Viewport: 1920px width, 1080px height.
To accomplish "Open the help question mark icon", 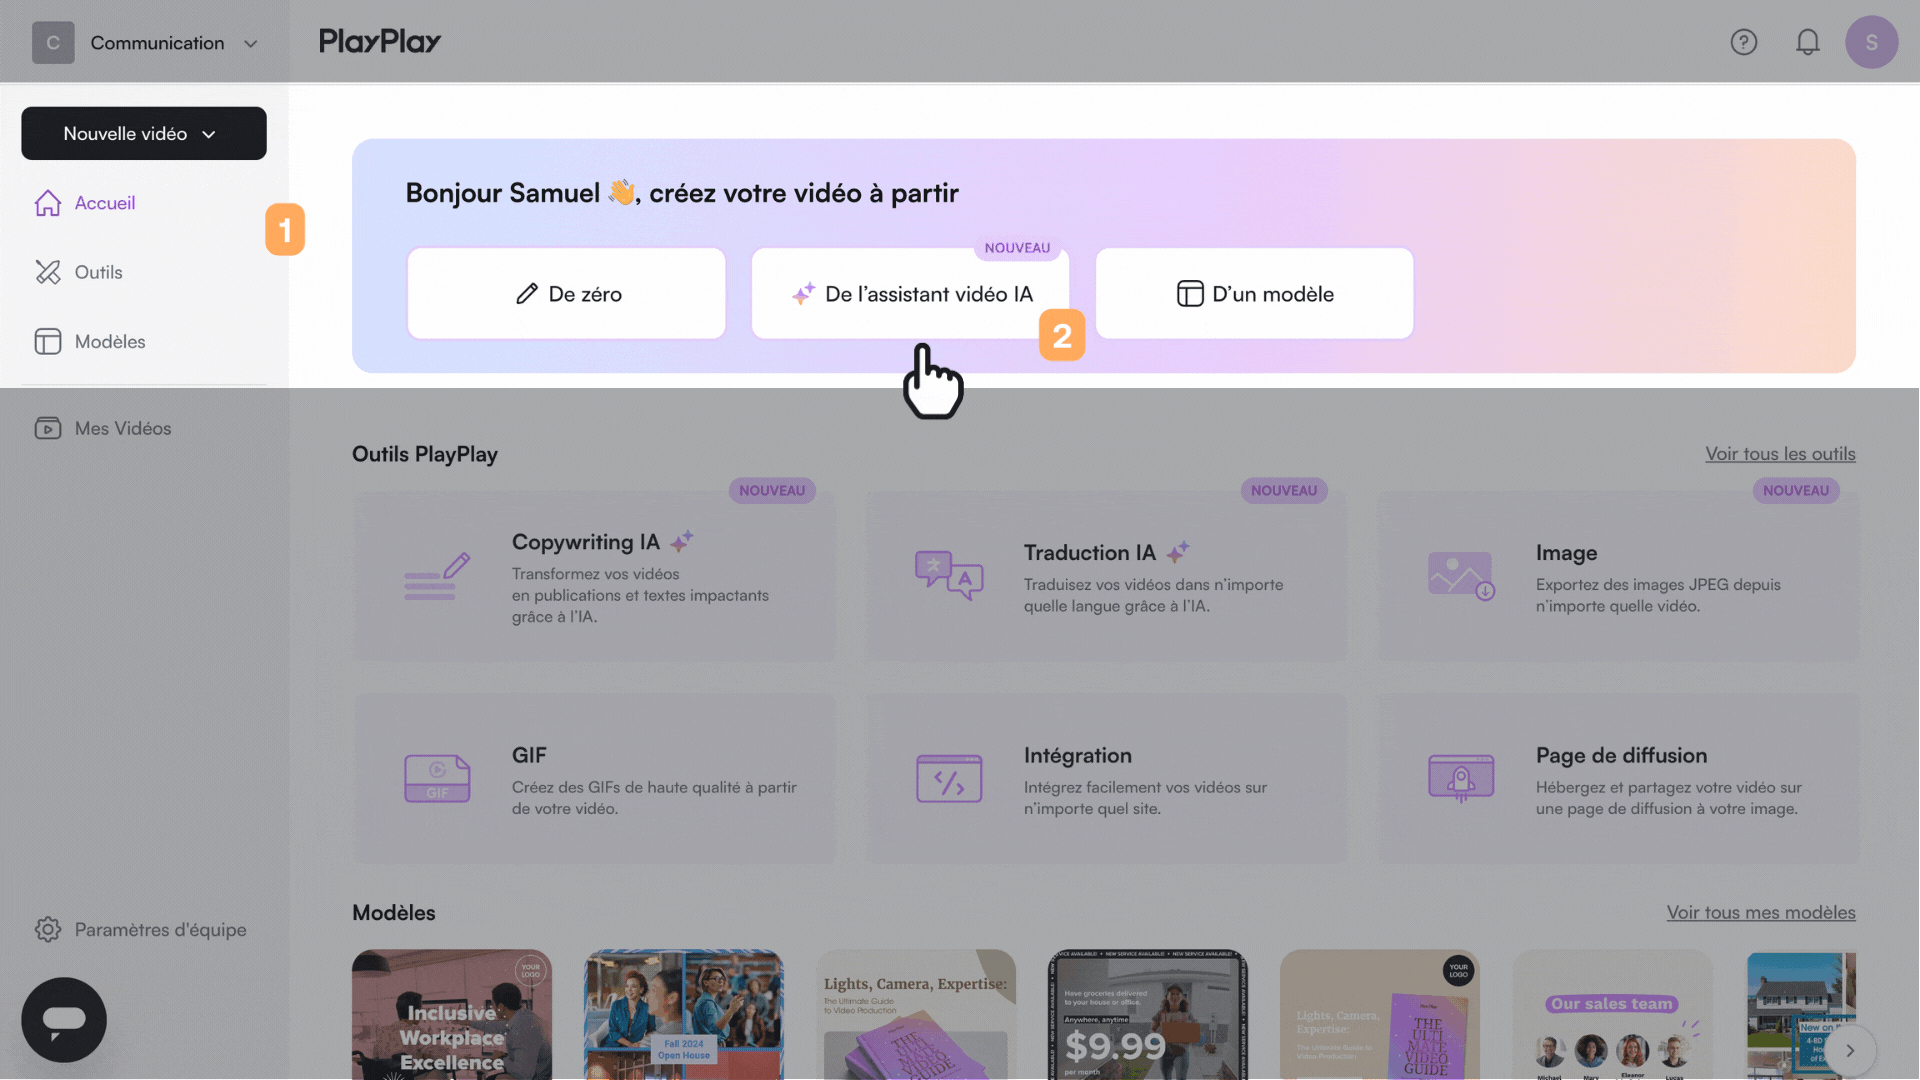I will pos(1743,42).
